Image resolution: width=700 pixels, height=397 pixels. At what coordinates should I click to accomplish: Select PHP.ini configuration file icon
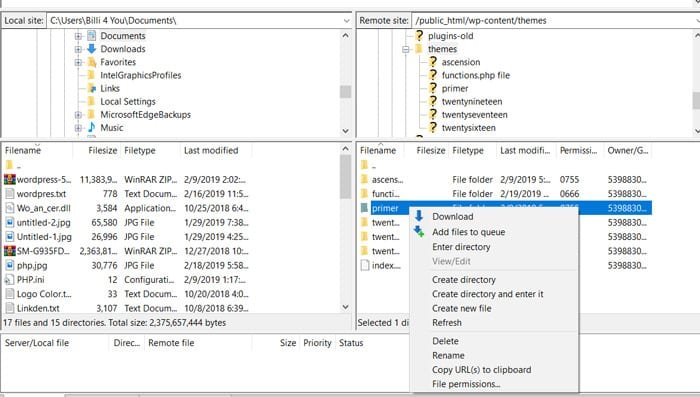(x=9, y=280)
